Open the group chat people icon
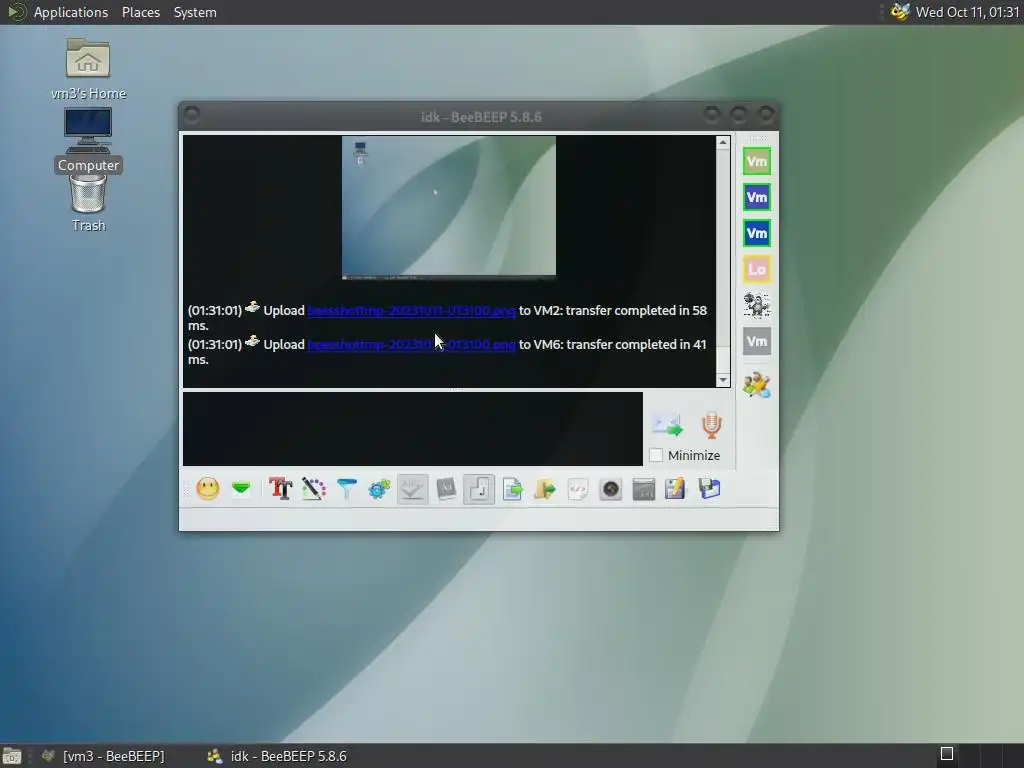 click(x=757, y=385)
